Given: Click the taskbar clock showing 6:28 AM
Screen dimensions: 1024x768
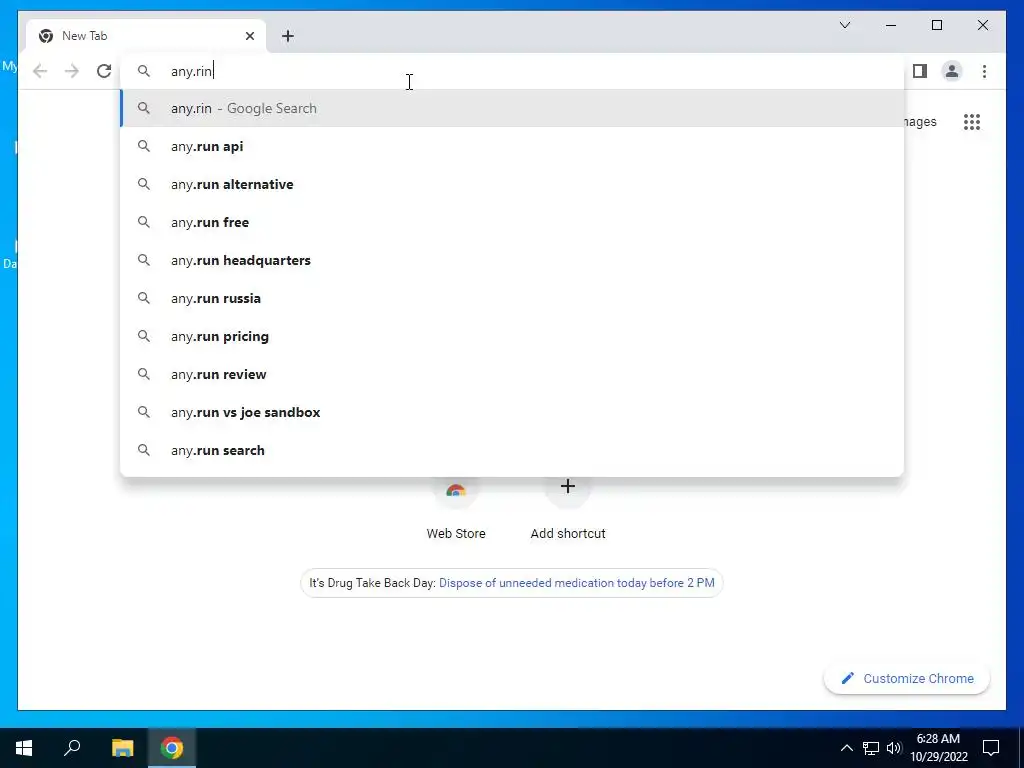Looking at the screenshot, I should pos(938,748).
